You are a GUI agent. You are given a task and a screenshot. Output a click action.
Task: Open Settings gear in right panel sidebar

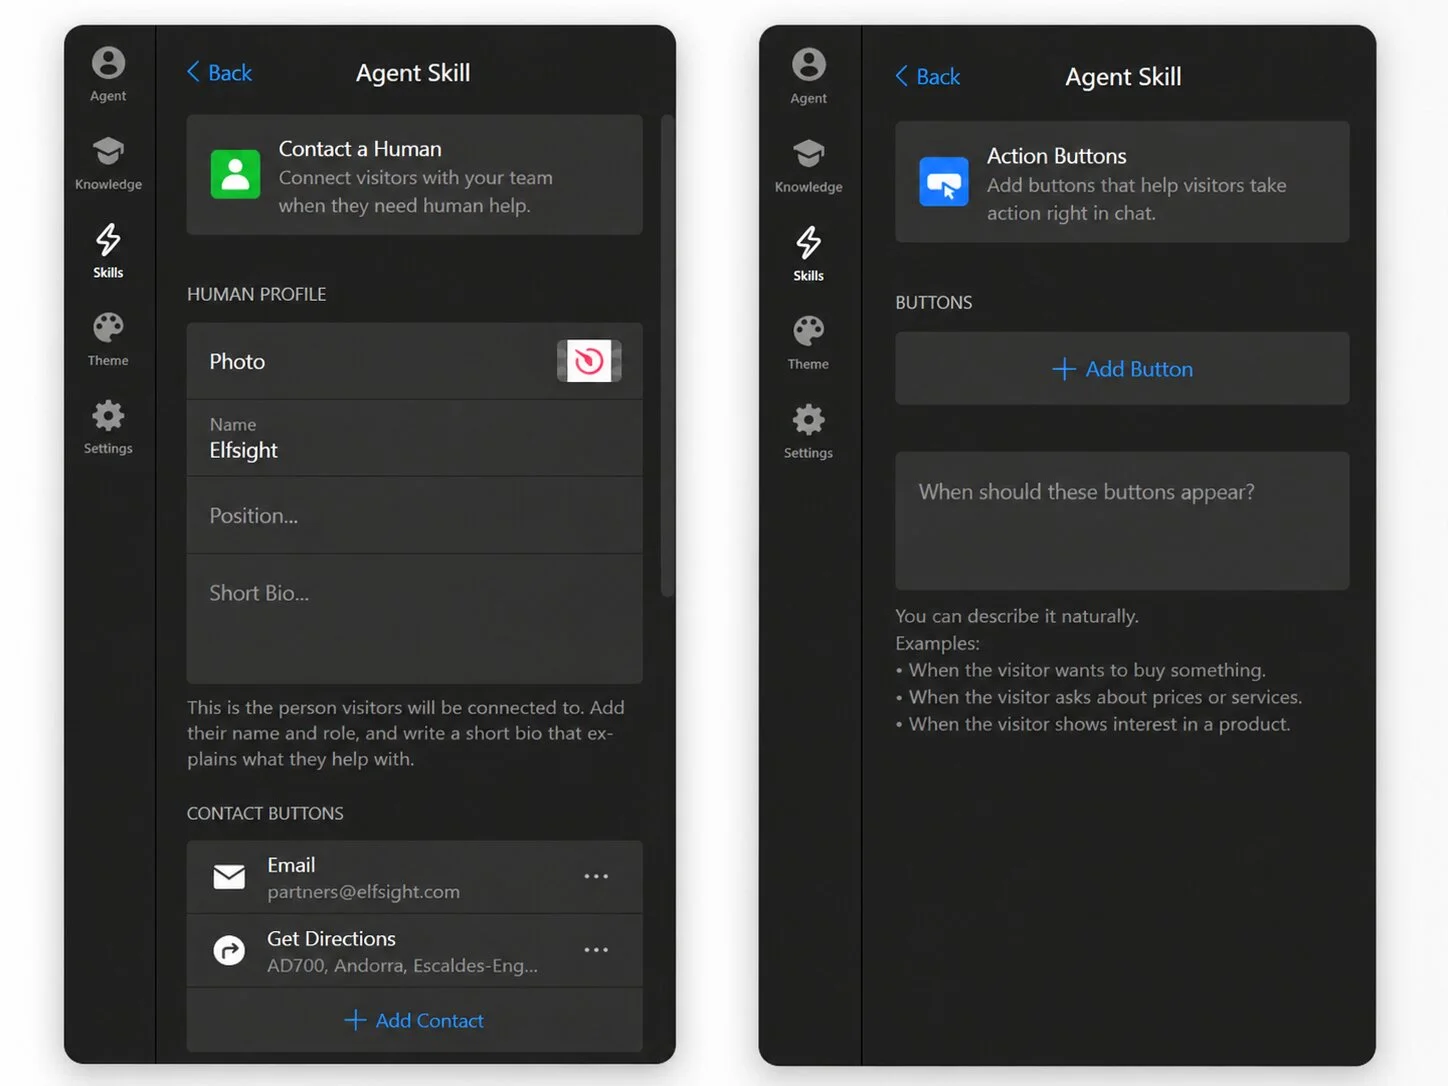(808, 431)
